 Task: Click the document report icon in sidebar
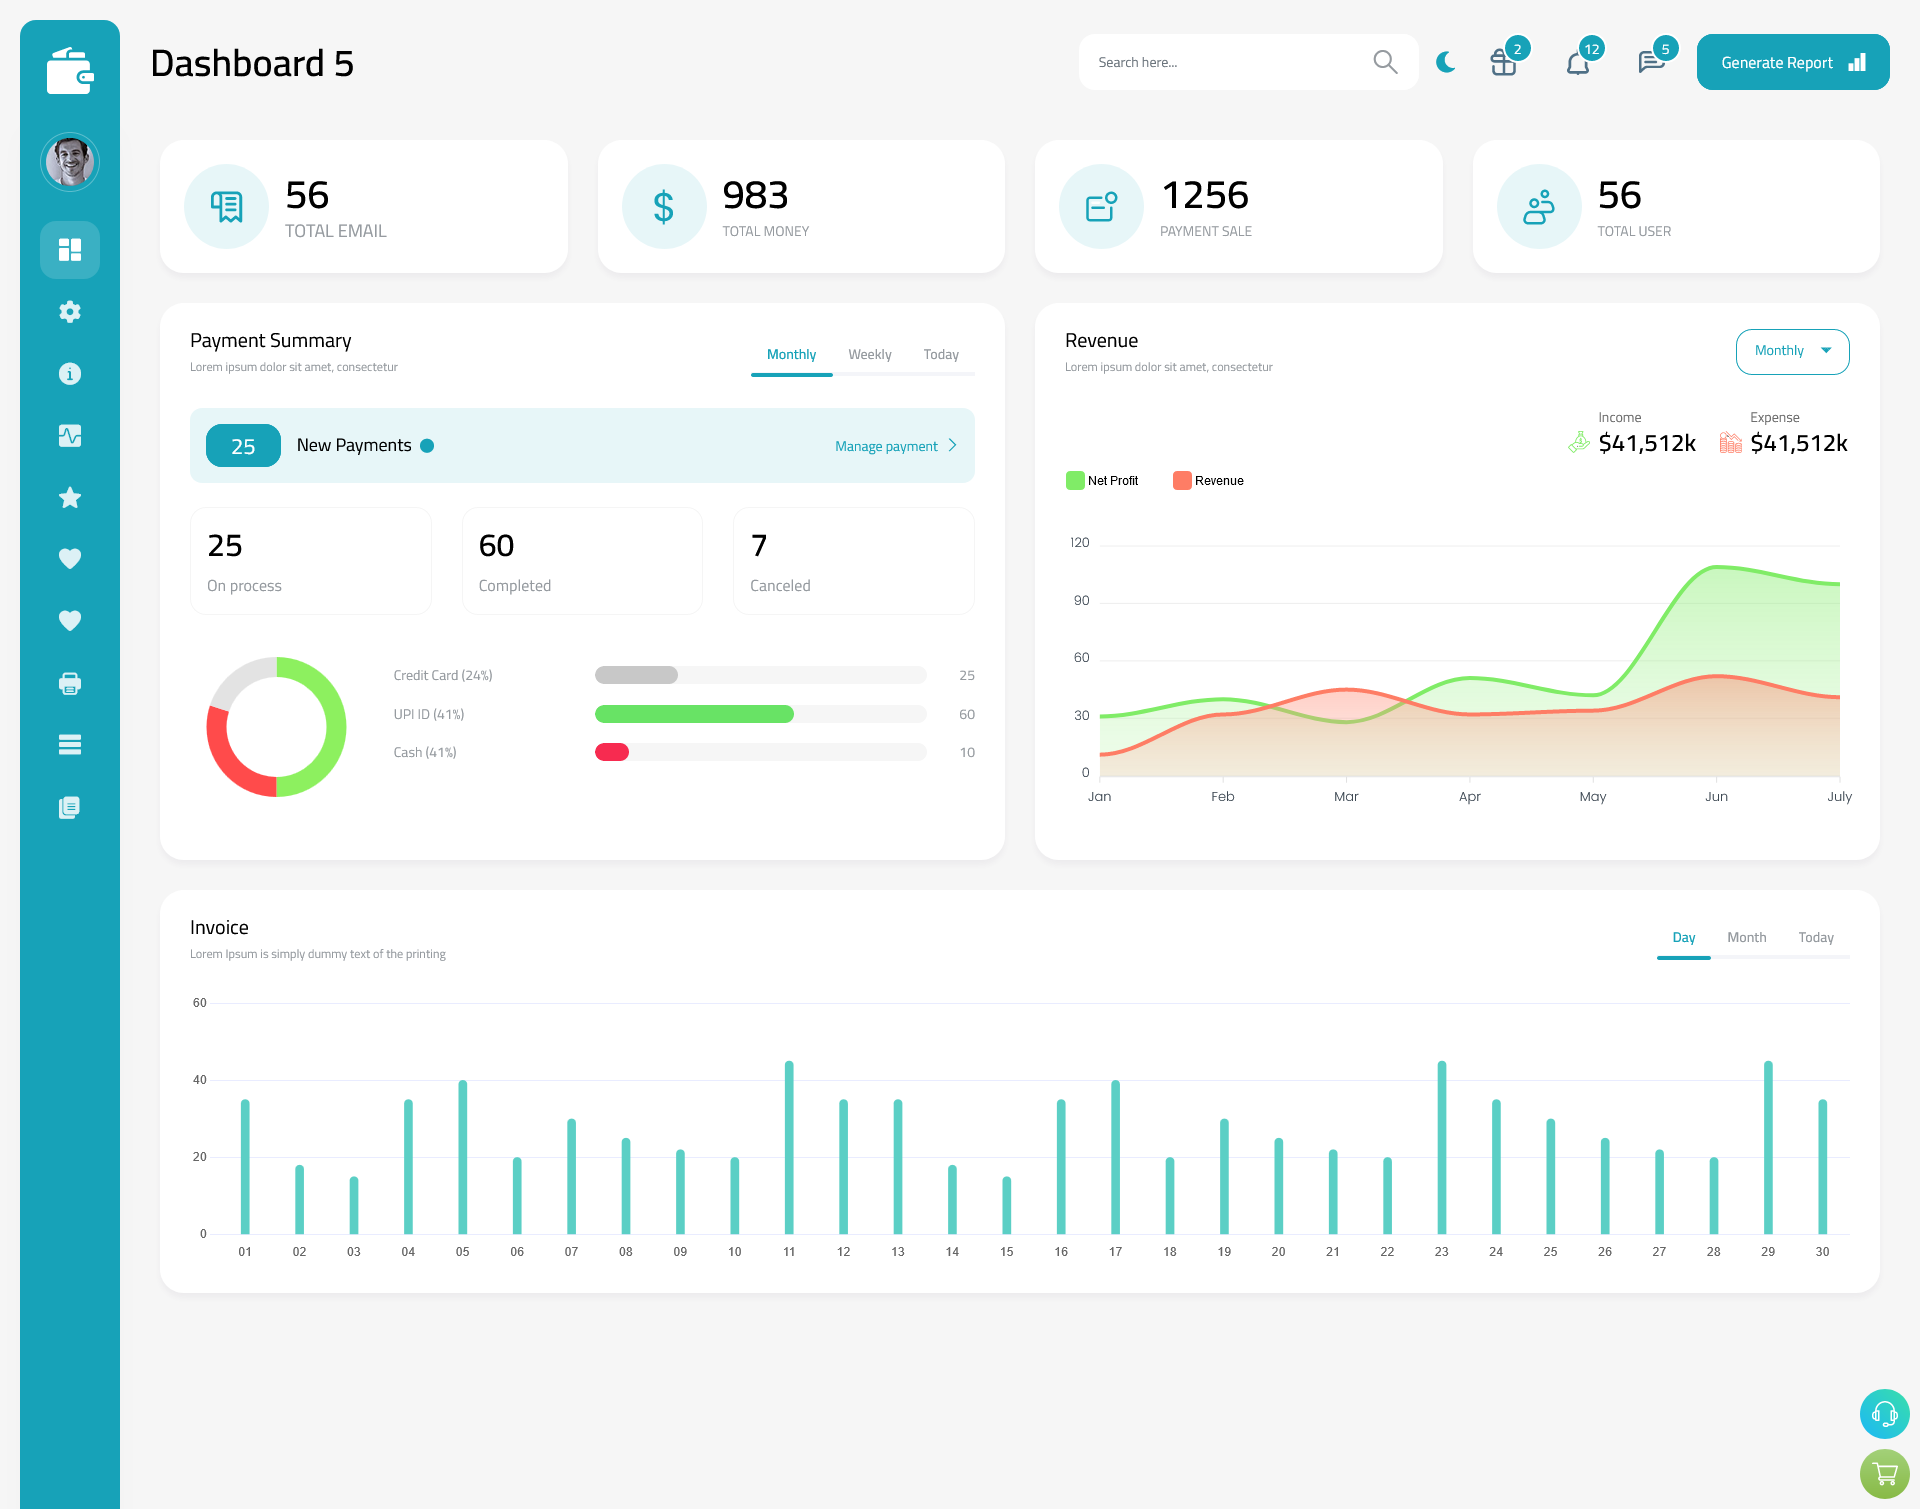pyautogui.click(x=70, y=806)
